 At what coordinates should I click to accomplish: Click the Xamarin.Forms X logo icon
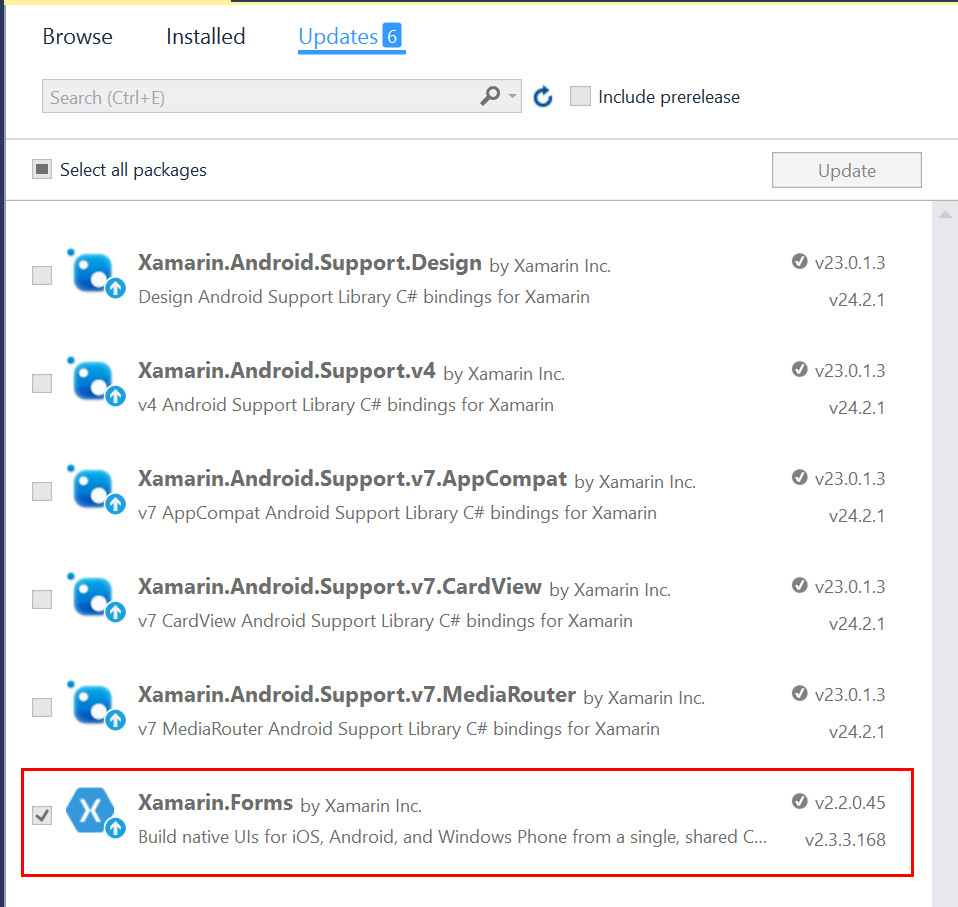pyautogui.click(x=95, y=812)
